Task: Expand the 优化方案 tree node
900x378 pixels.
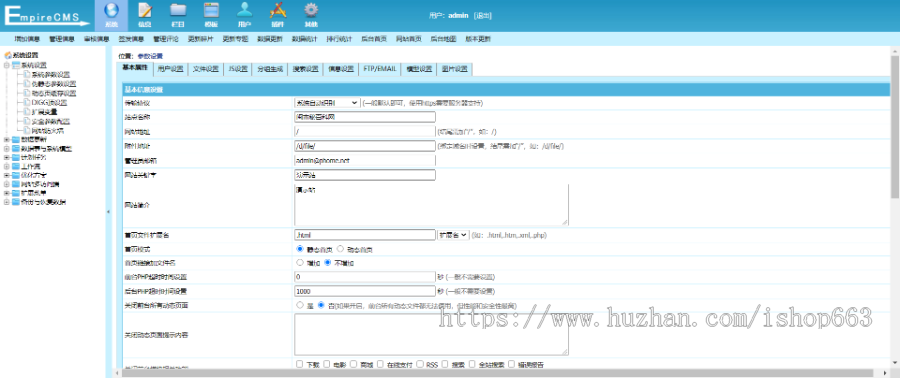Action: [x=7, y=175]
